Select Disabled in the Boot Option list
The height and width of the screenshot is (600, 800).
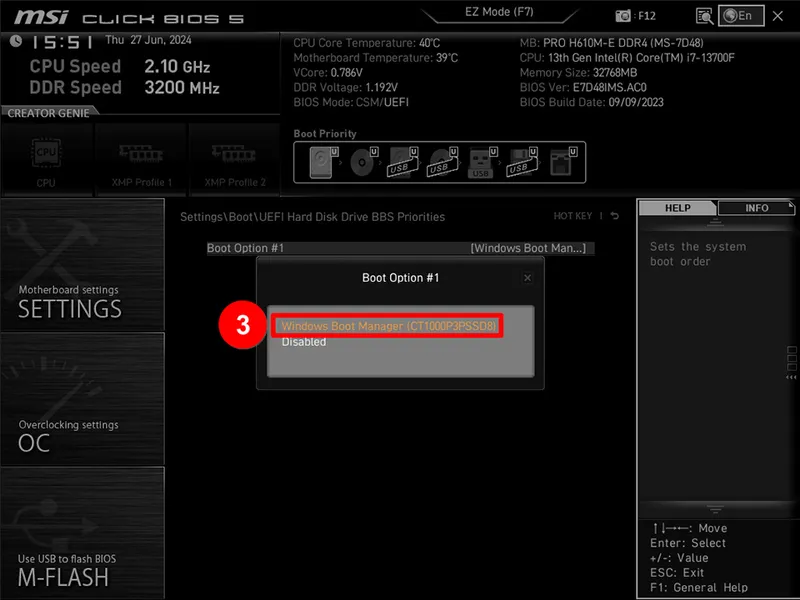pos(304,342)
